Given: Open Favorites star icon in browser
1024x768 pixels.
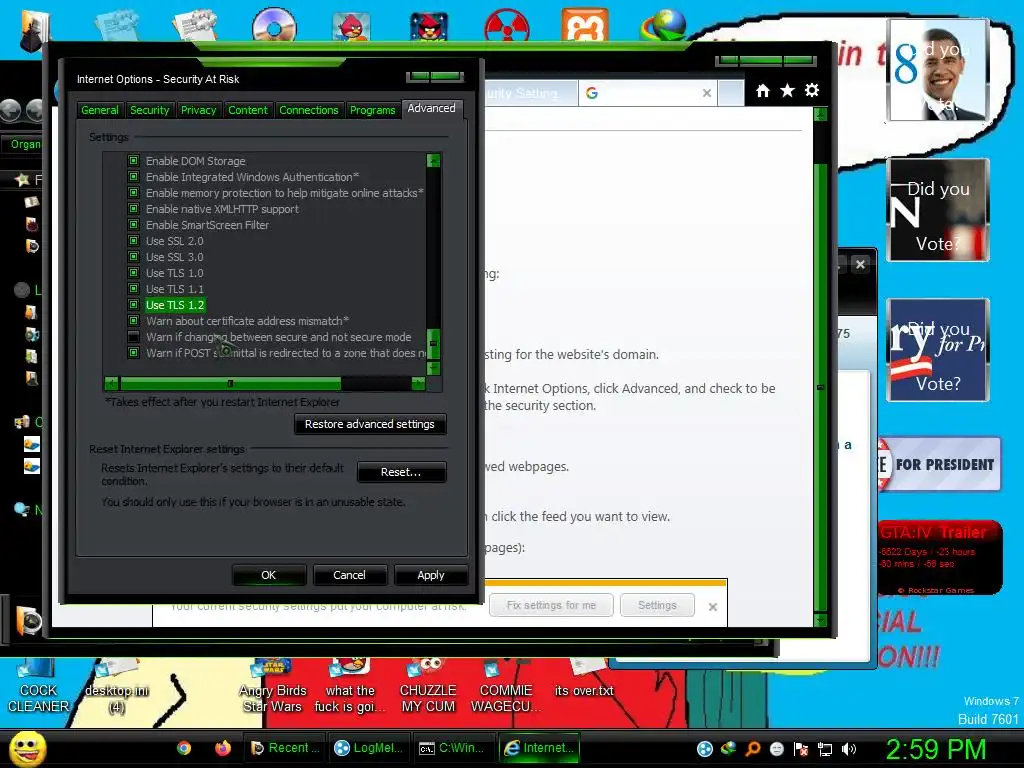Looking at the screenshot, I should pos(787,91).
